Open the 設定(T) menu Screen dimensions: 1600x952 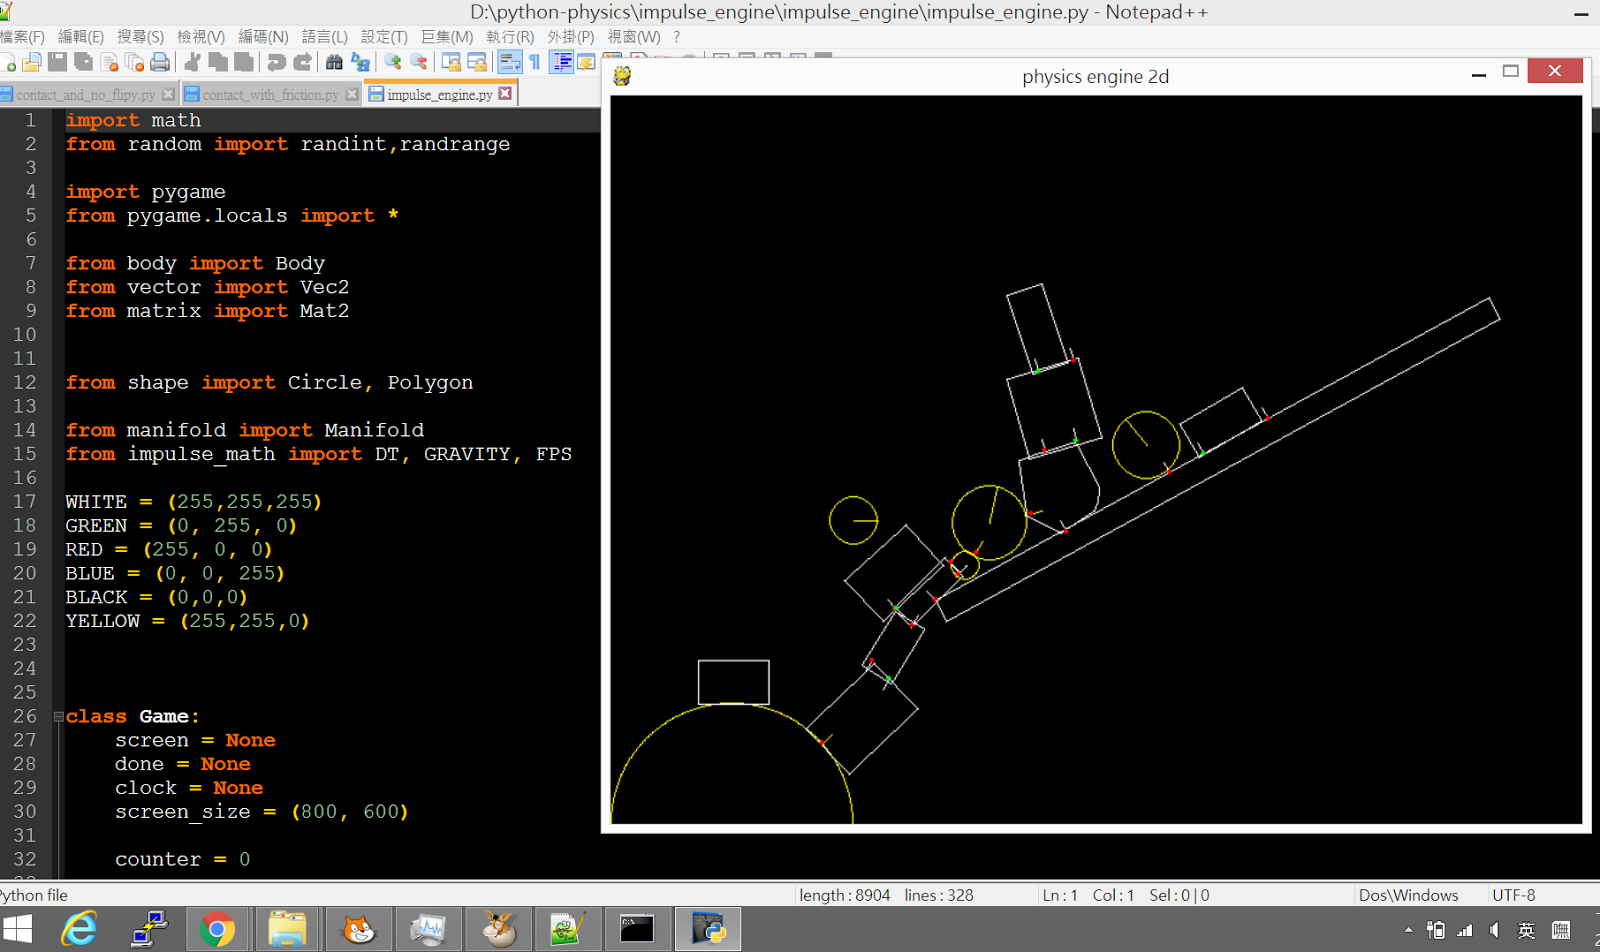click(384, 37)
